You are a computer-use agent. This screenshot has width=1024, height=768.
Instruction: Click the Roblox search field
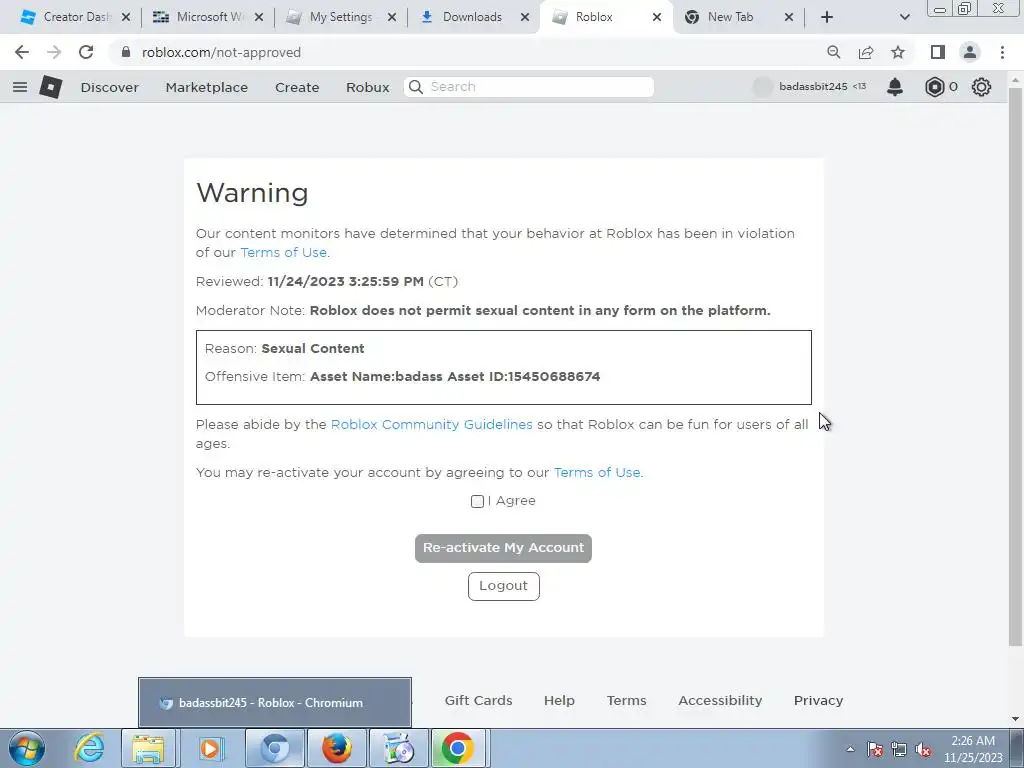529,87
